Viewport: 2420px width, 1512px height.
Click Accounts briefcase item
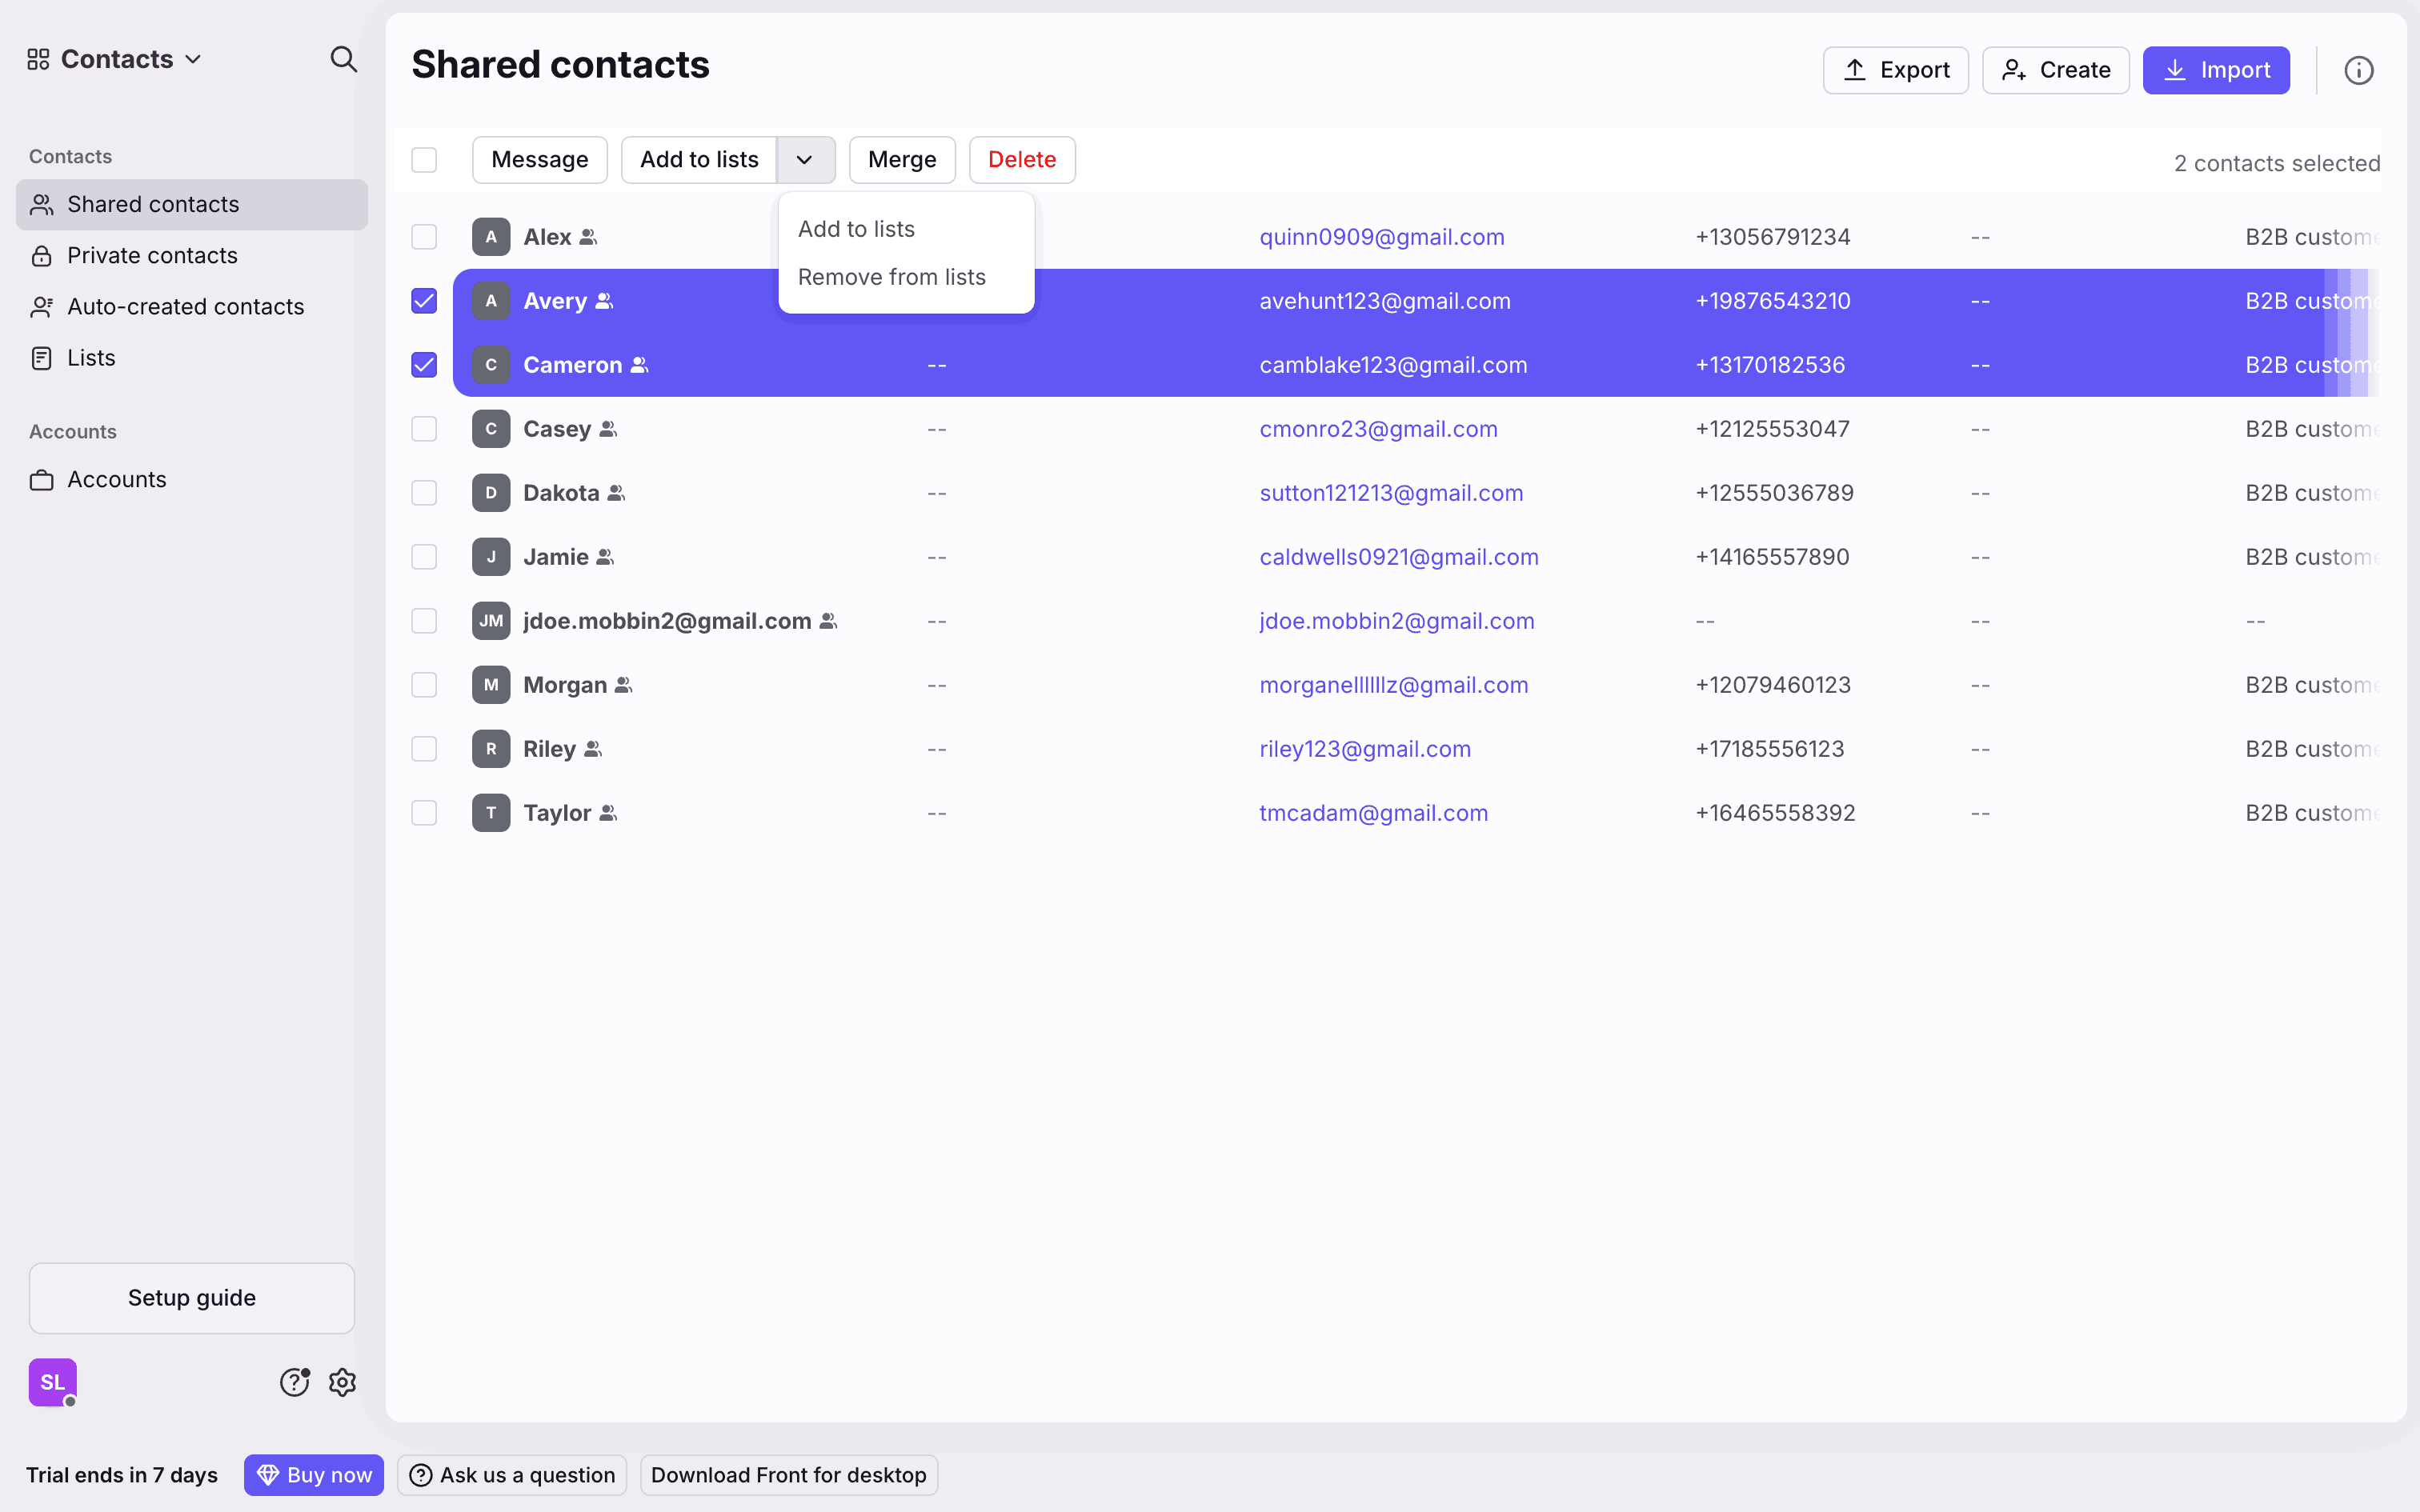tap(116, 480)
